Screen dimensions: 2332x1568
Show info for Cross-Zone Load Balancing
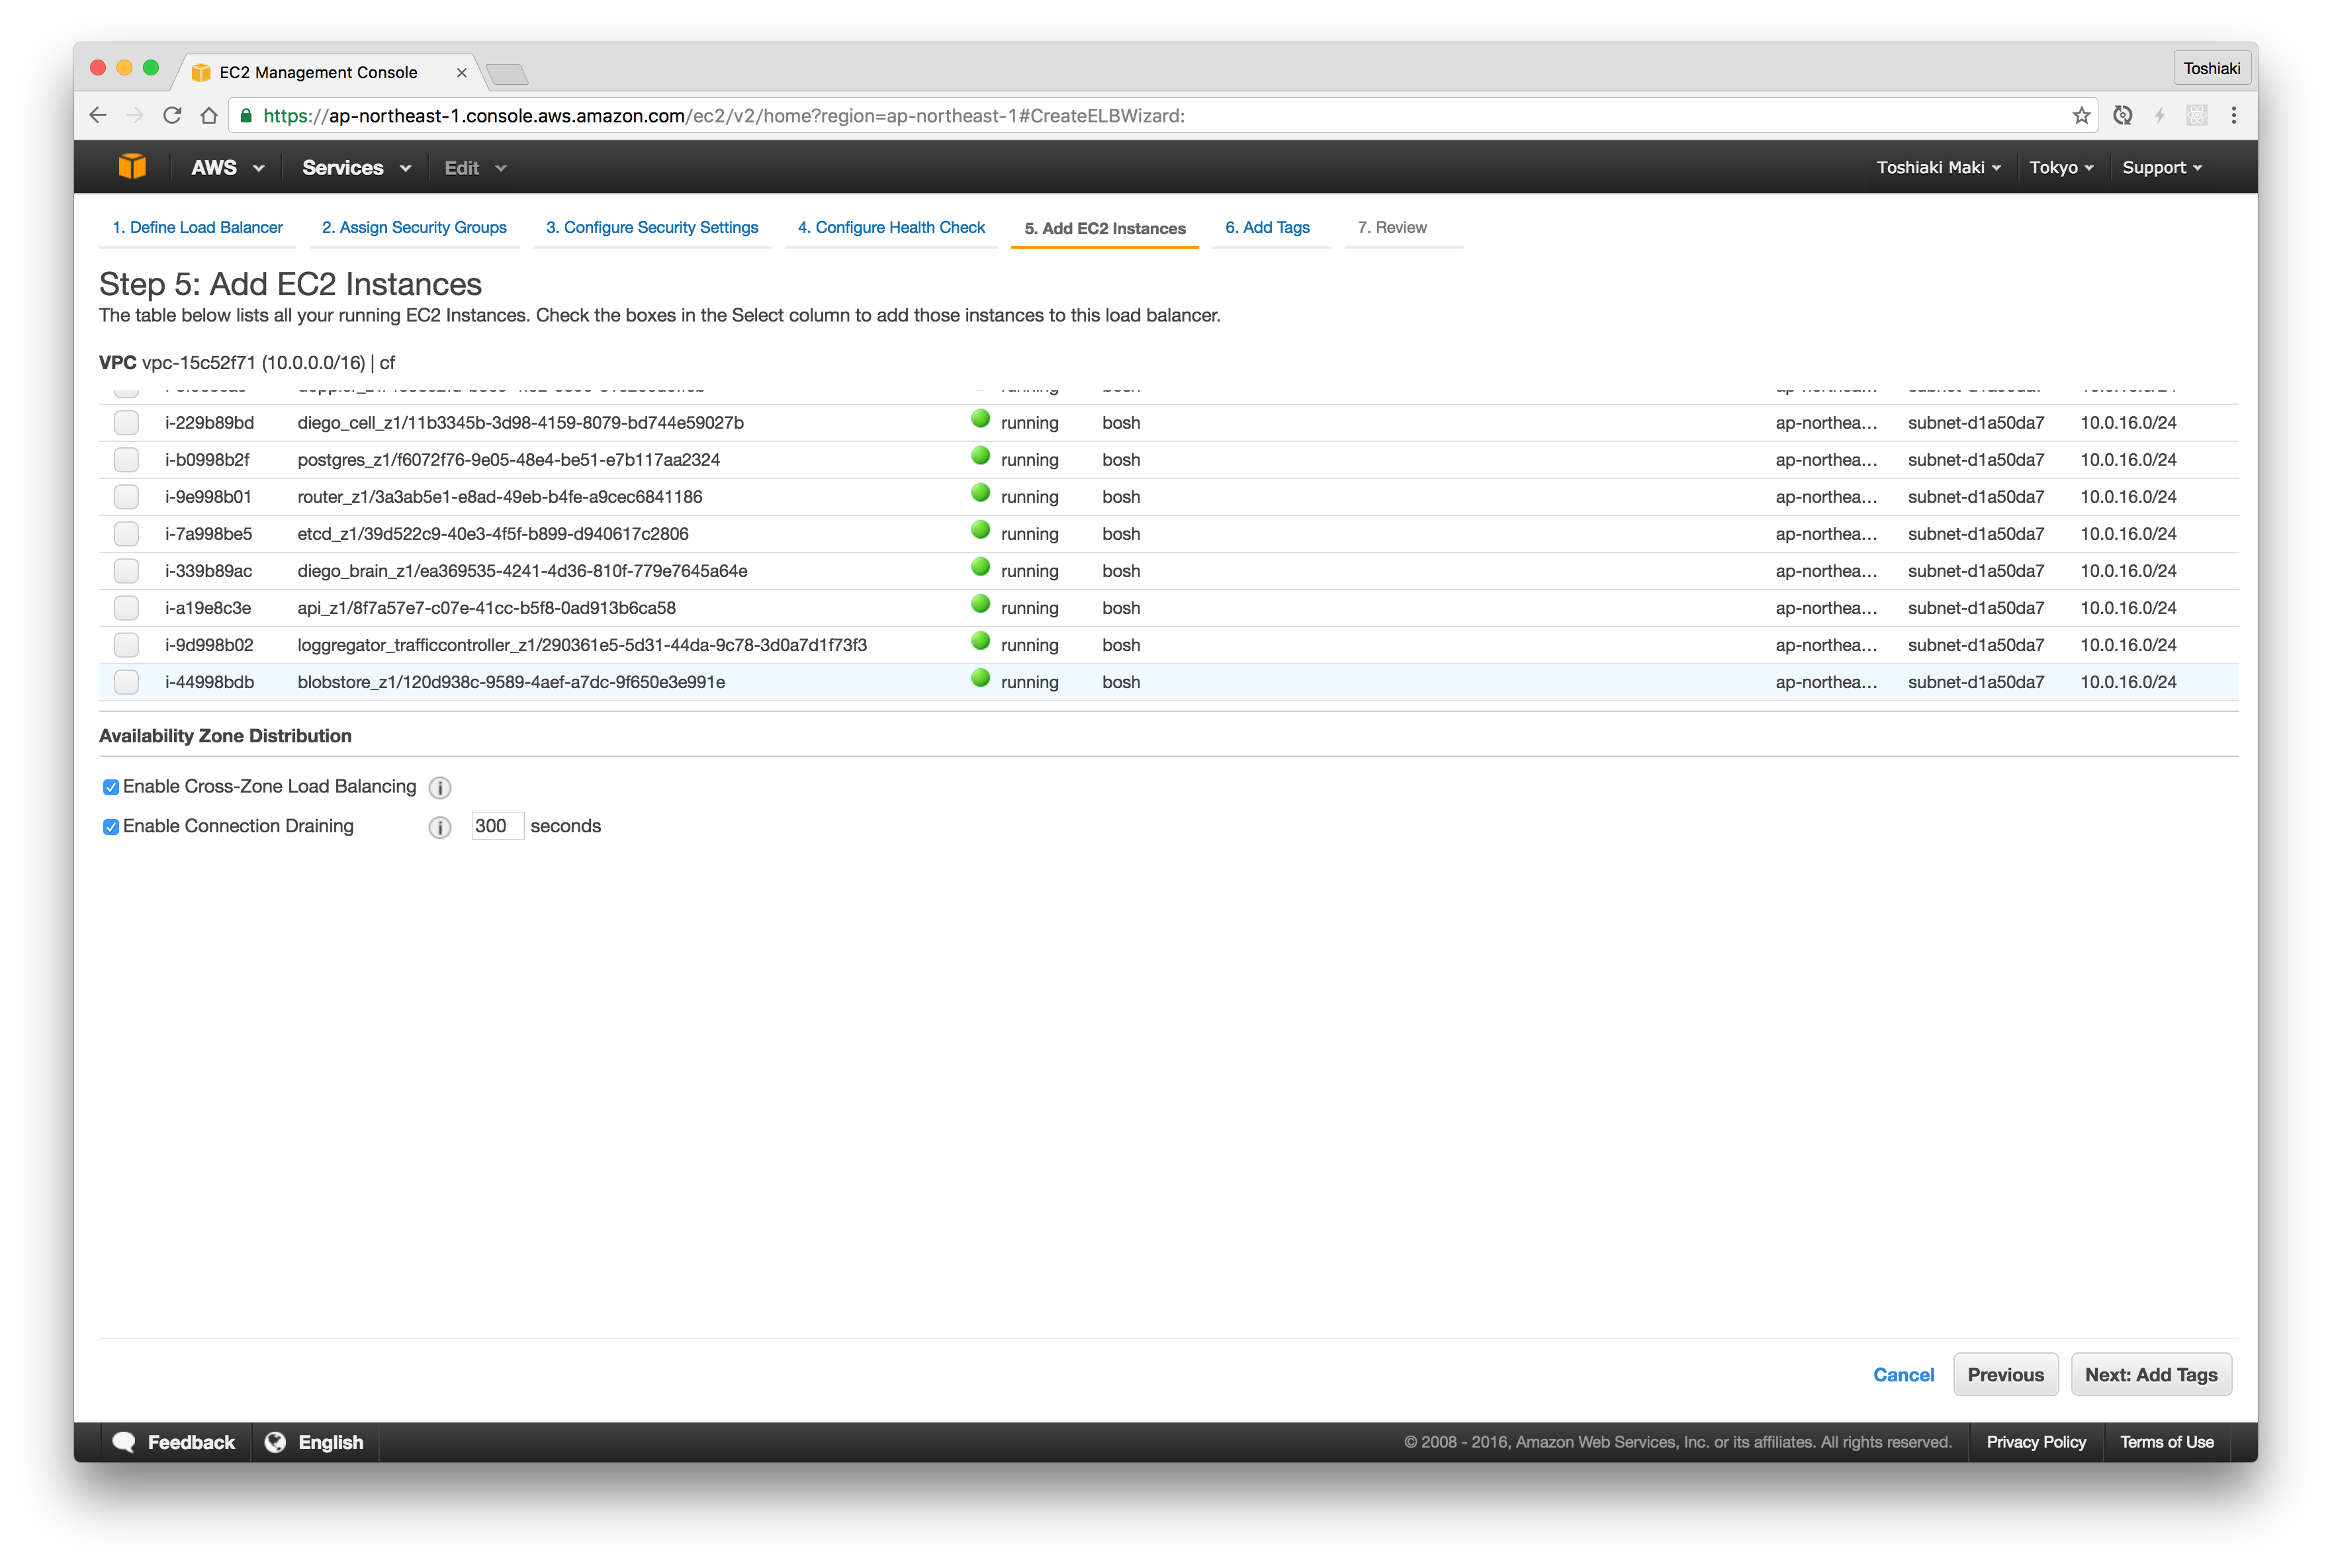tap(440, 788)
